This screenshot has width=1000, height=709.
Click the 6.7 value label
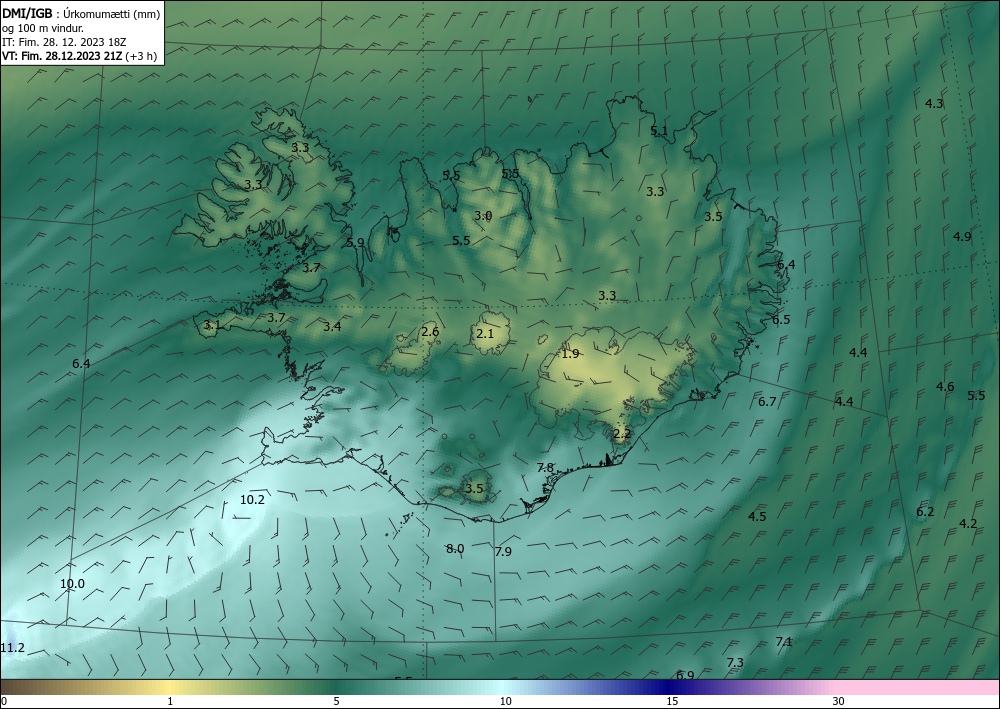point(767,401)
